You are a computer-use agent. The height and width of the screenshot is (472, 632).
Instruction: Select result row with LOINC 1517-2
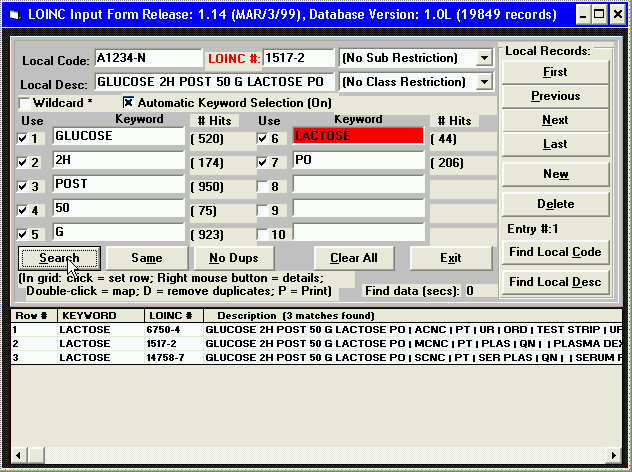[x=316, y=344]
